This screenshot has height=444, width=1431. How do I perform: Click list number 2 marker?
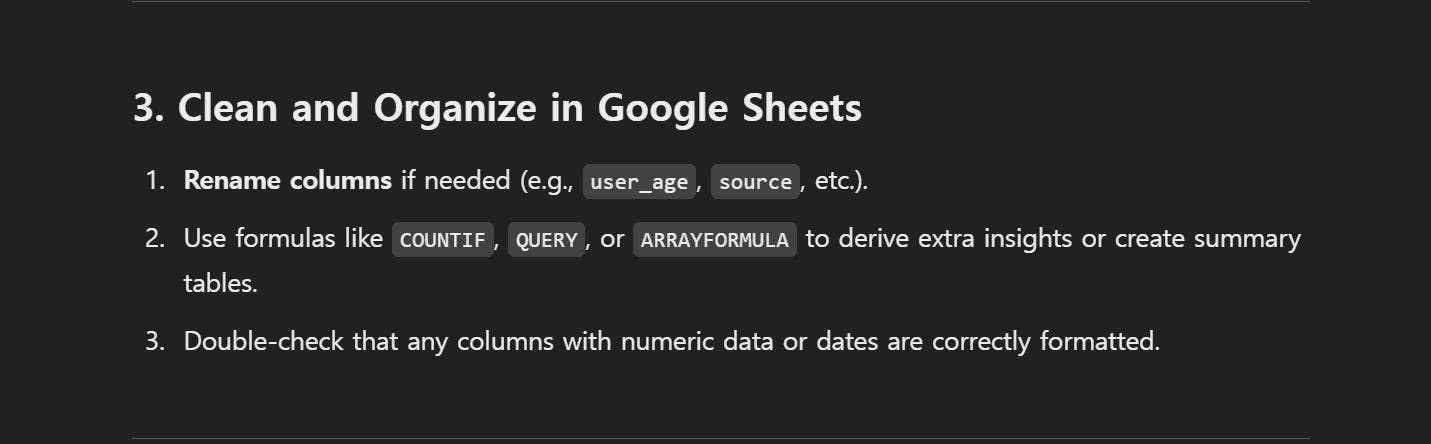coord(155,239)
